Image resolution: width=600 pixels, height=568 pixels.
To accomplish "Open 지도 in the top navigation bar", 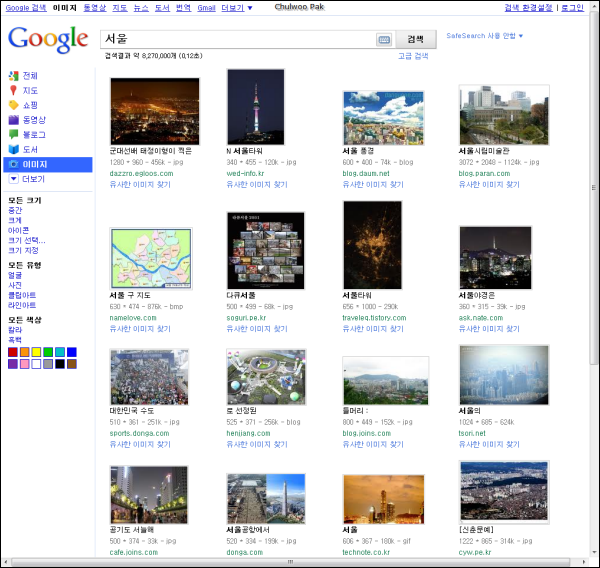I will (120, 8).
